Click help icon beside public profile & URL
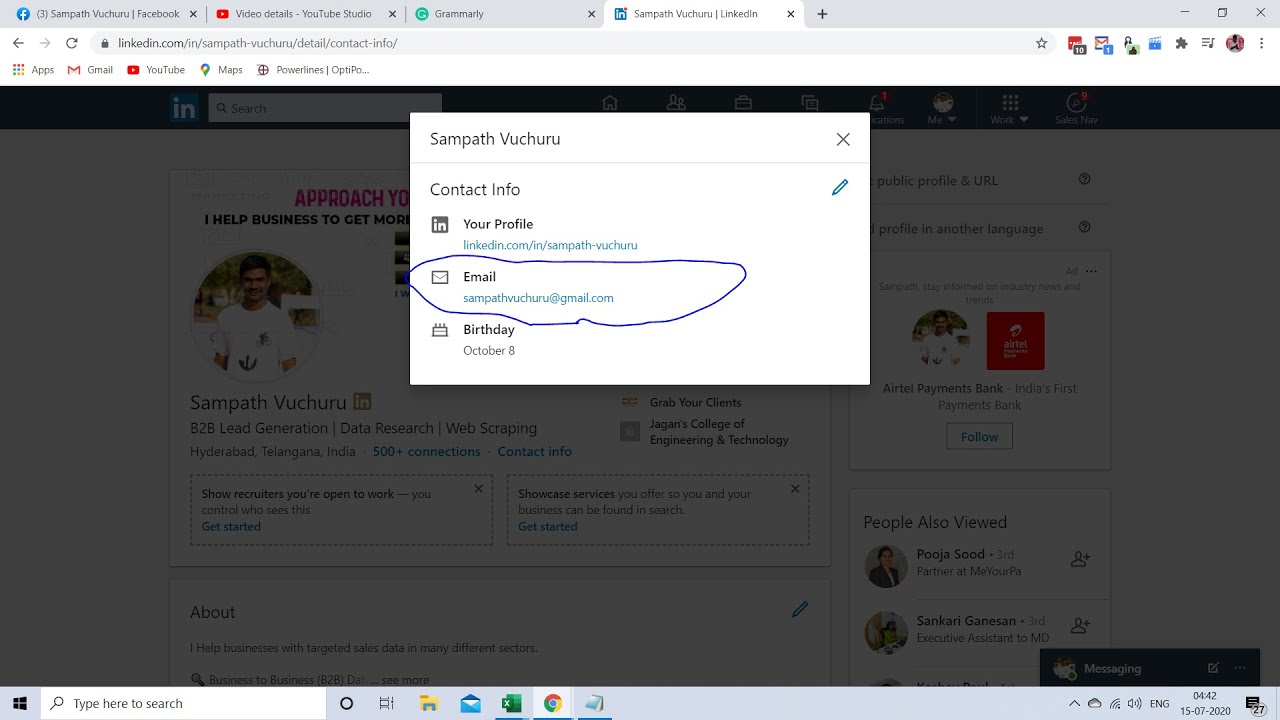 point(1084,179)
